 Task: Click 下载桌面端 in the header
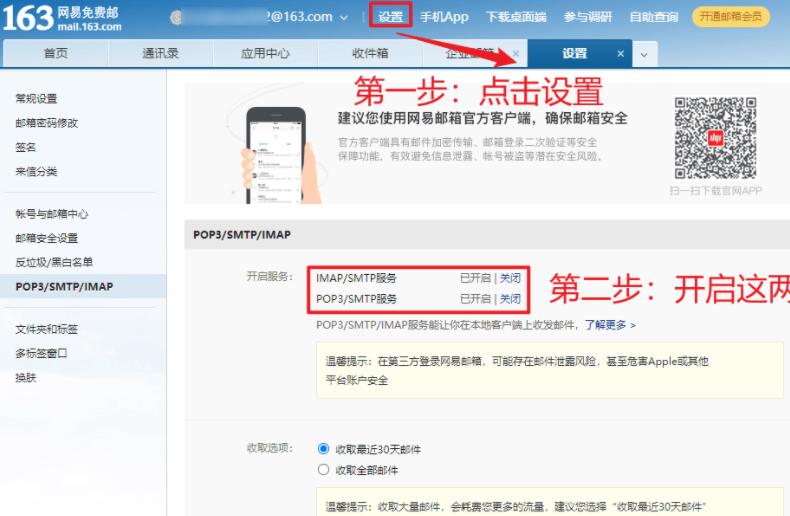516,17
